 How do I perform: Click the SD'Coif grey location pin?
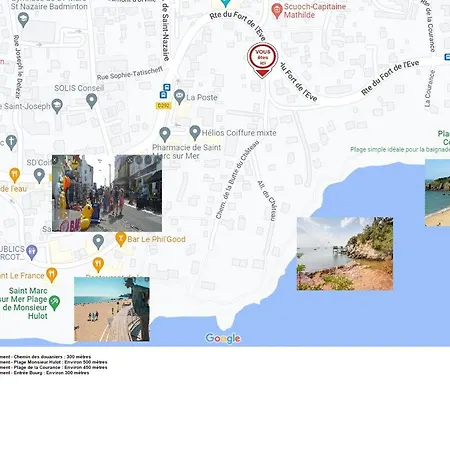click(39, 176)
